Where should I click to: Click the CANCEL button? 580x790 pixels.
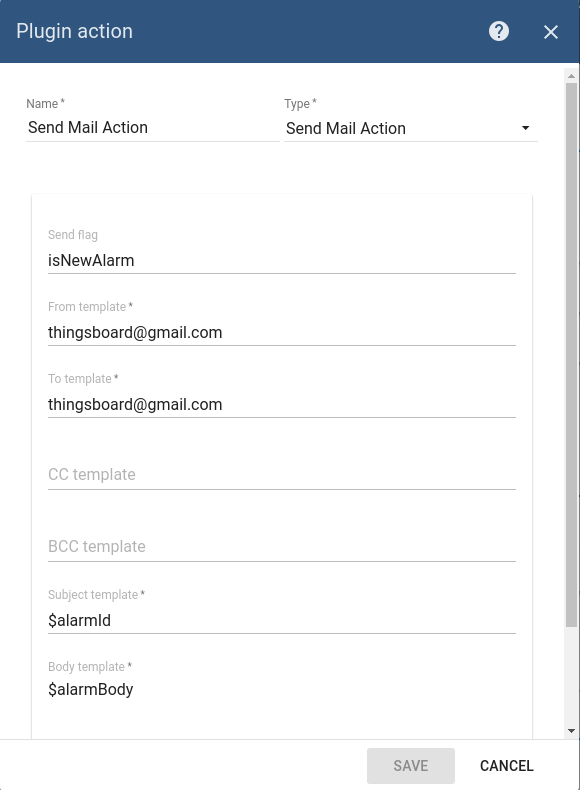click(506, 766)
